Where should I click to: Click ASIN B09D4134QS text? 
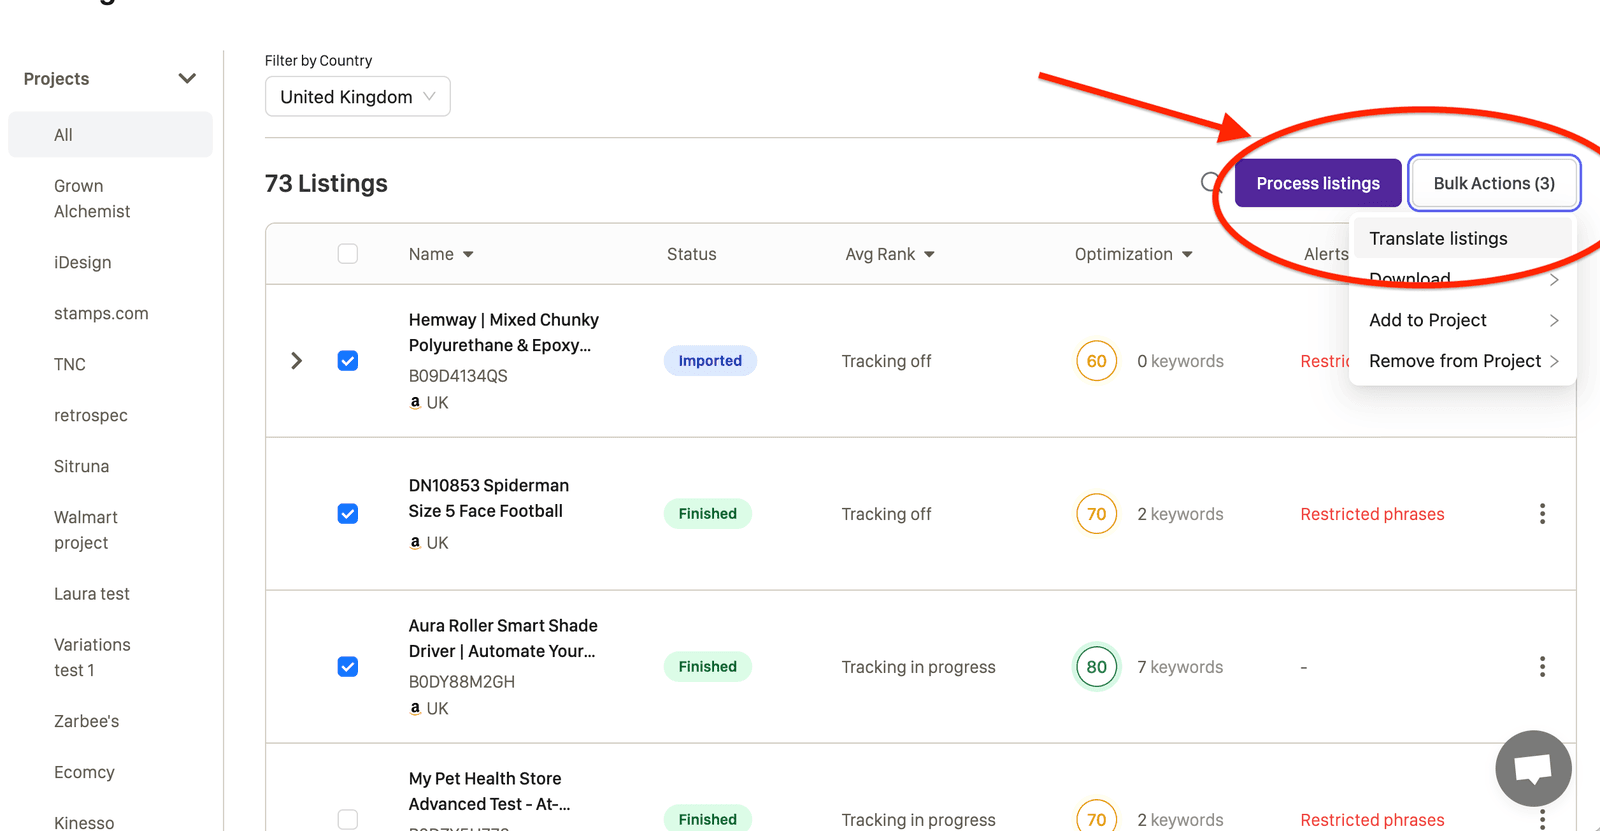click(x=458, y=376)
